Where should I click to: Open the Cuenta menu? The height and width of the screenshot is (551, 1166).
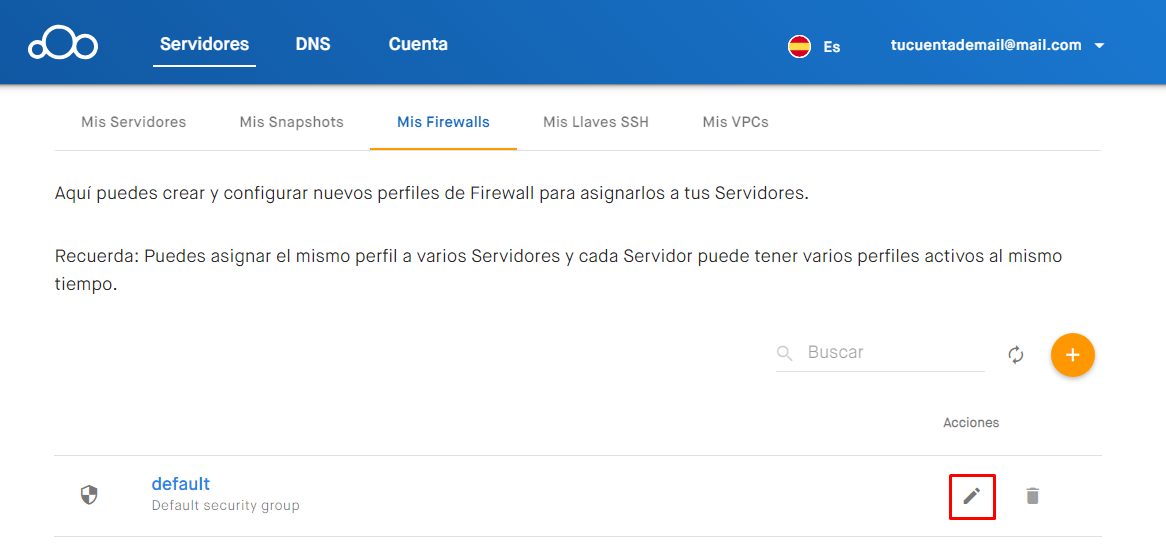(418, 44)
